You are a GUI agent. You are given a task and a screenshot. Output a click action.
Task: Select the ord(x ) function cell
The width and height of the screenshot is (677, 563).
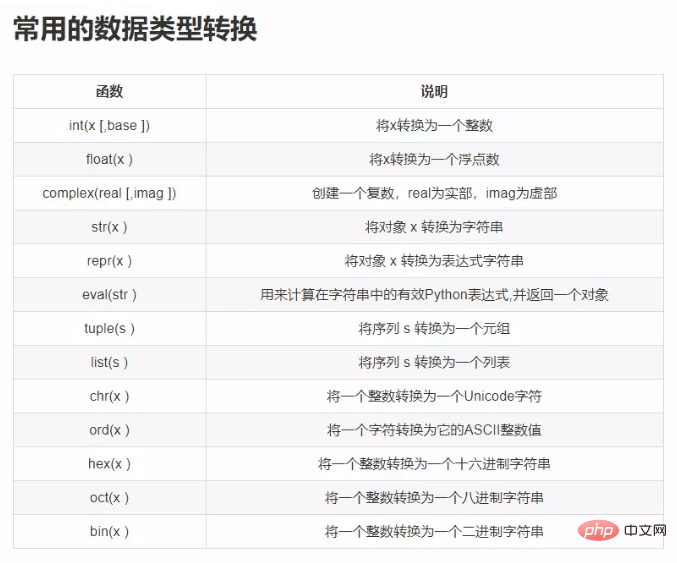pyautogui.click(x=110, y=430)
